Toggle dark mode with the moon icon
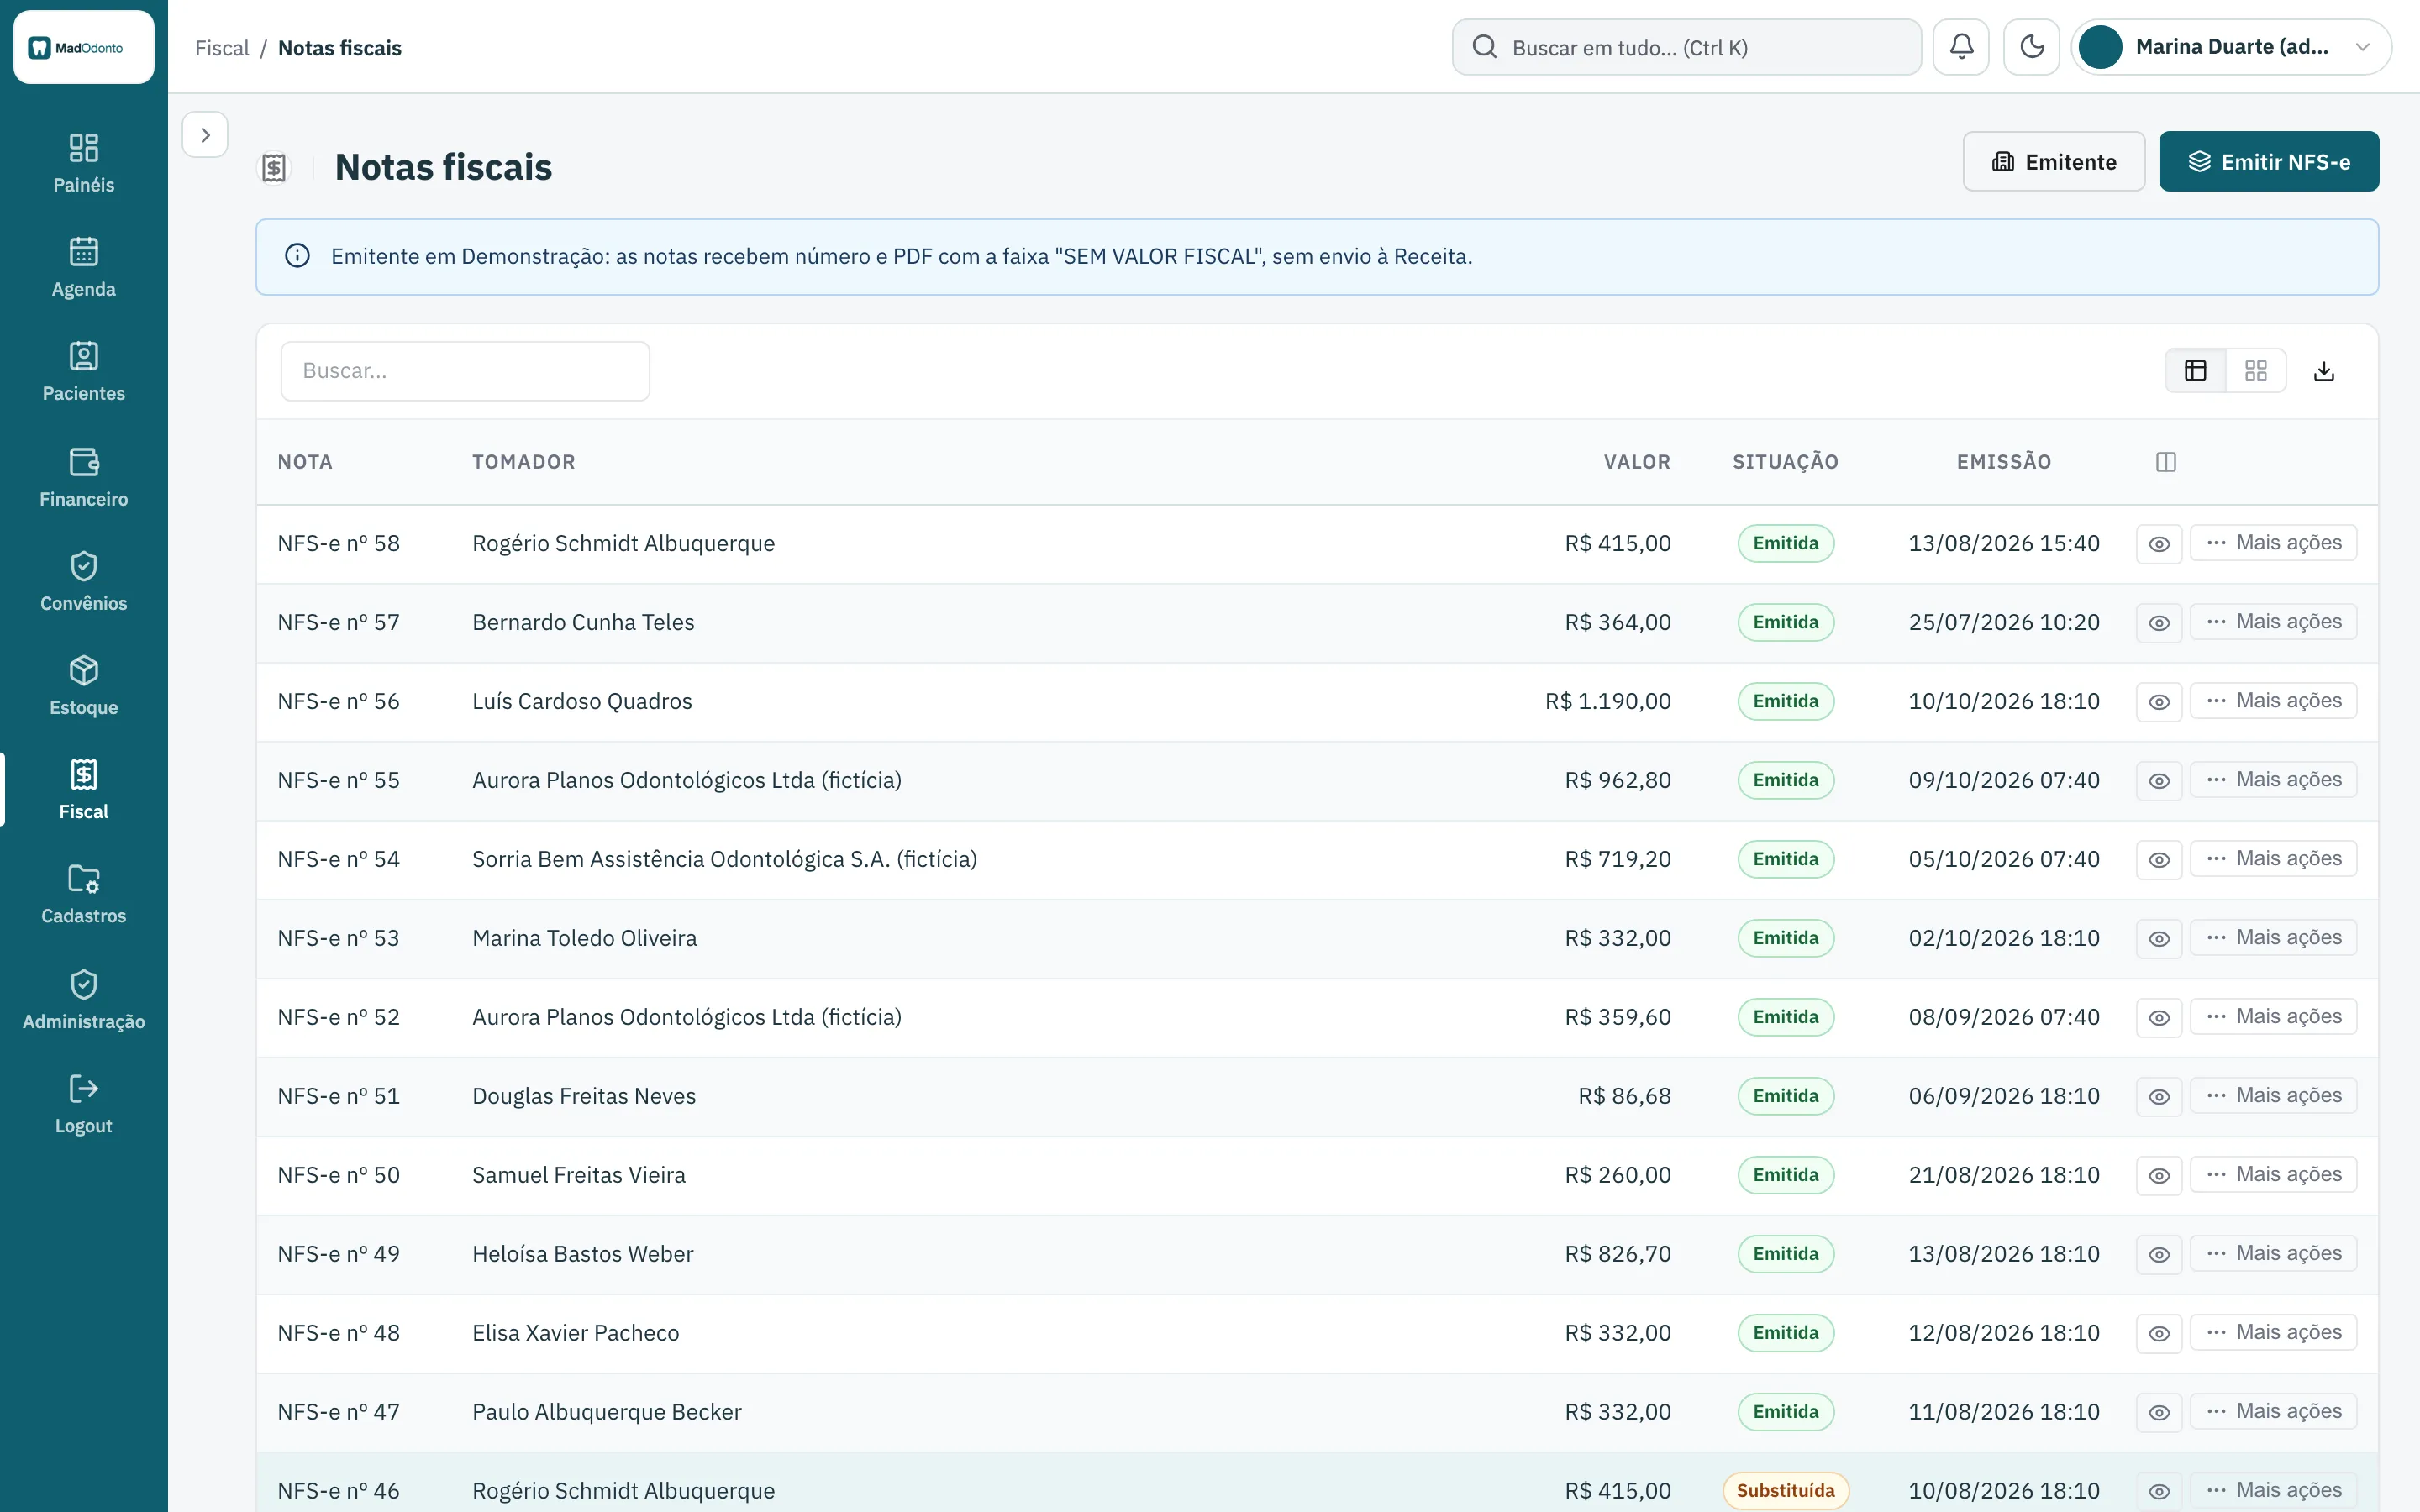This screenshot has height=1512, width=2420. (x=2031, y=47)
